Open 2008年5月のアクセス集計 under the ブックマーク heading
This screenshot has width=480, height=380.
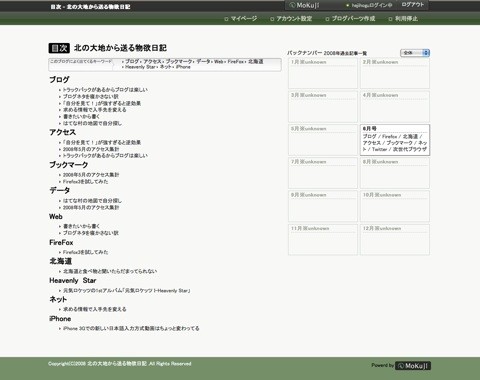(91, 175)
